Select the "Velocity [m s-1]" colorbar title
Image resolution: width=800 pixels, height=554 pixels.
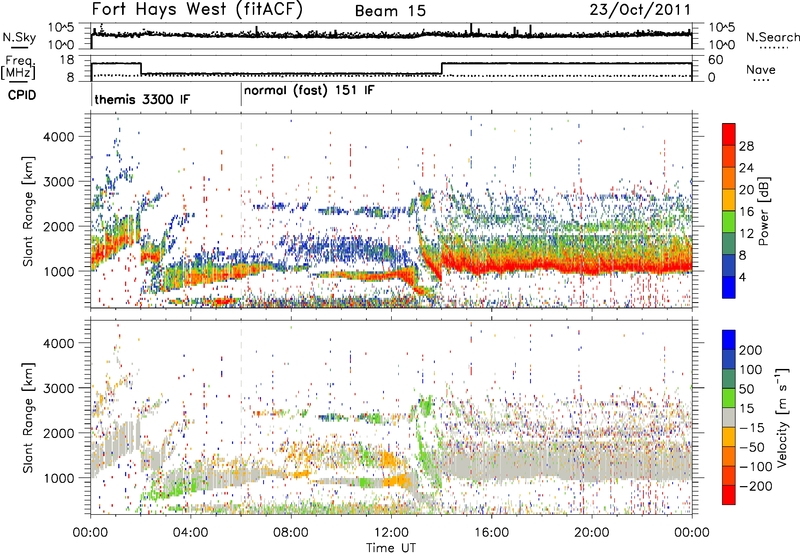(x=782, y=417)
